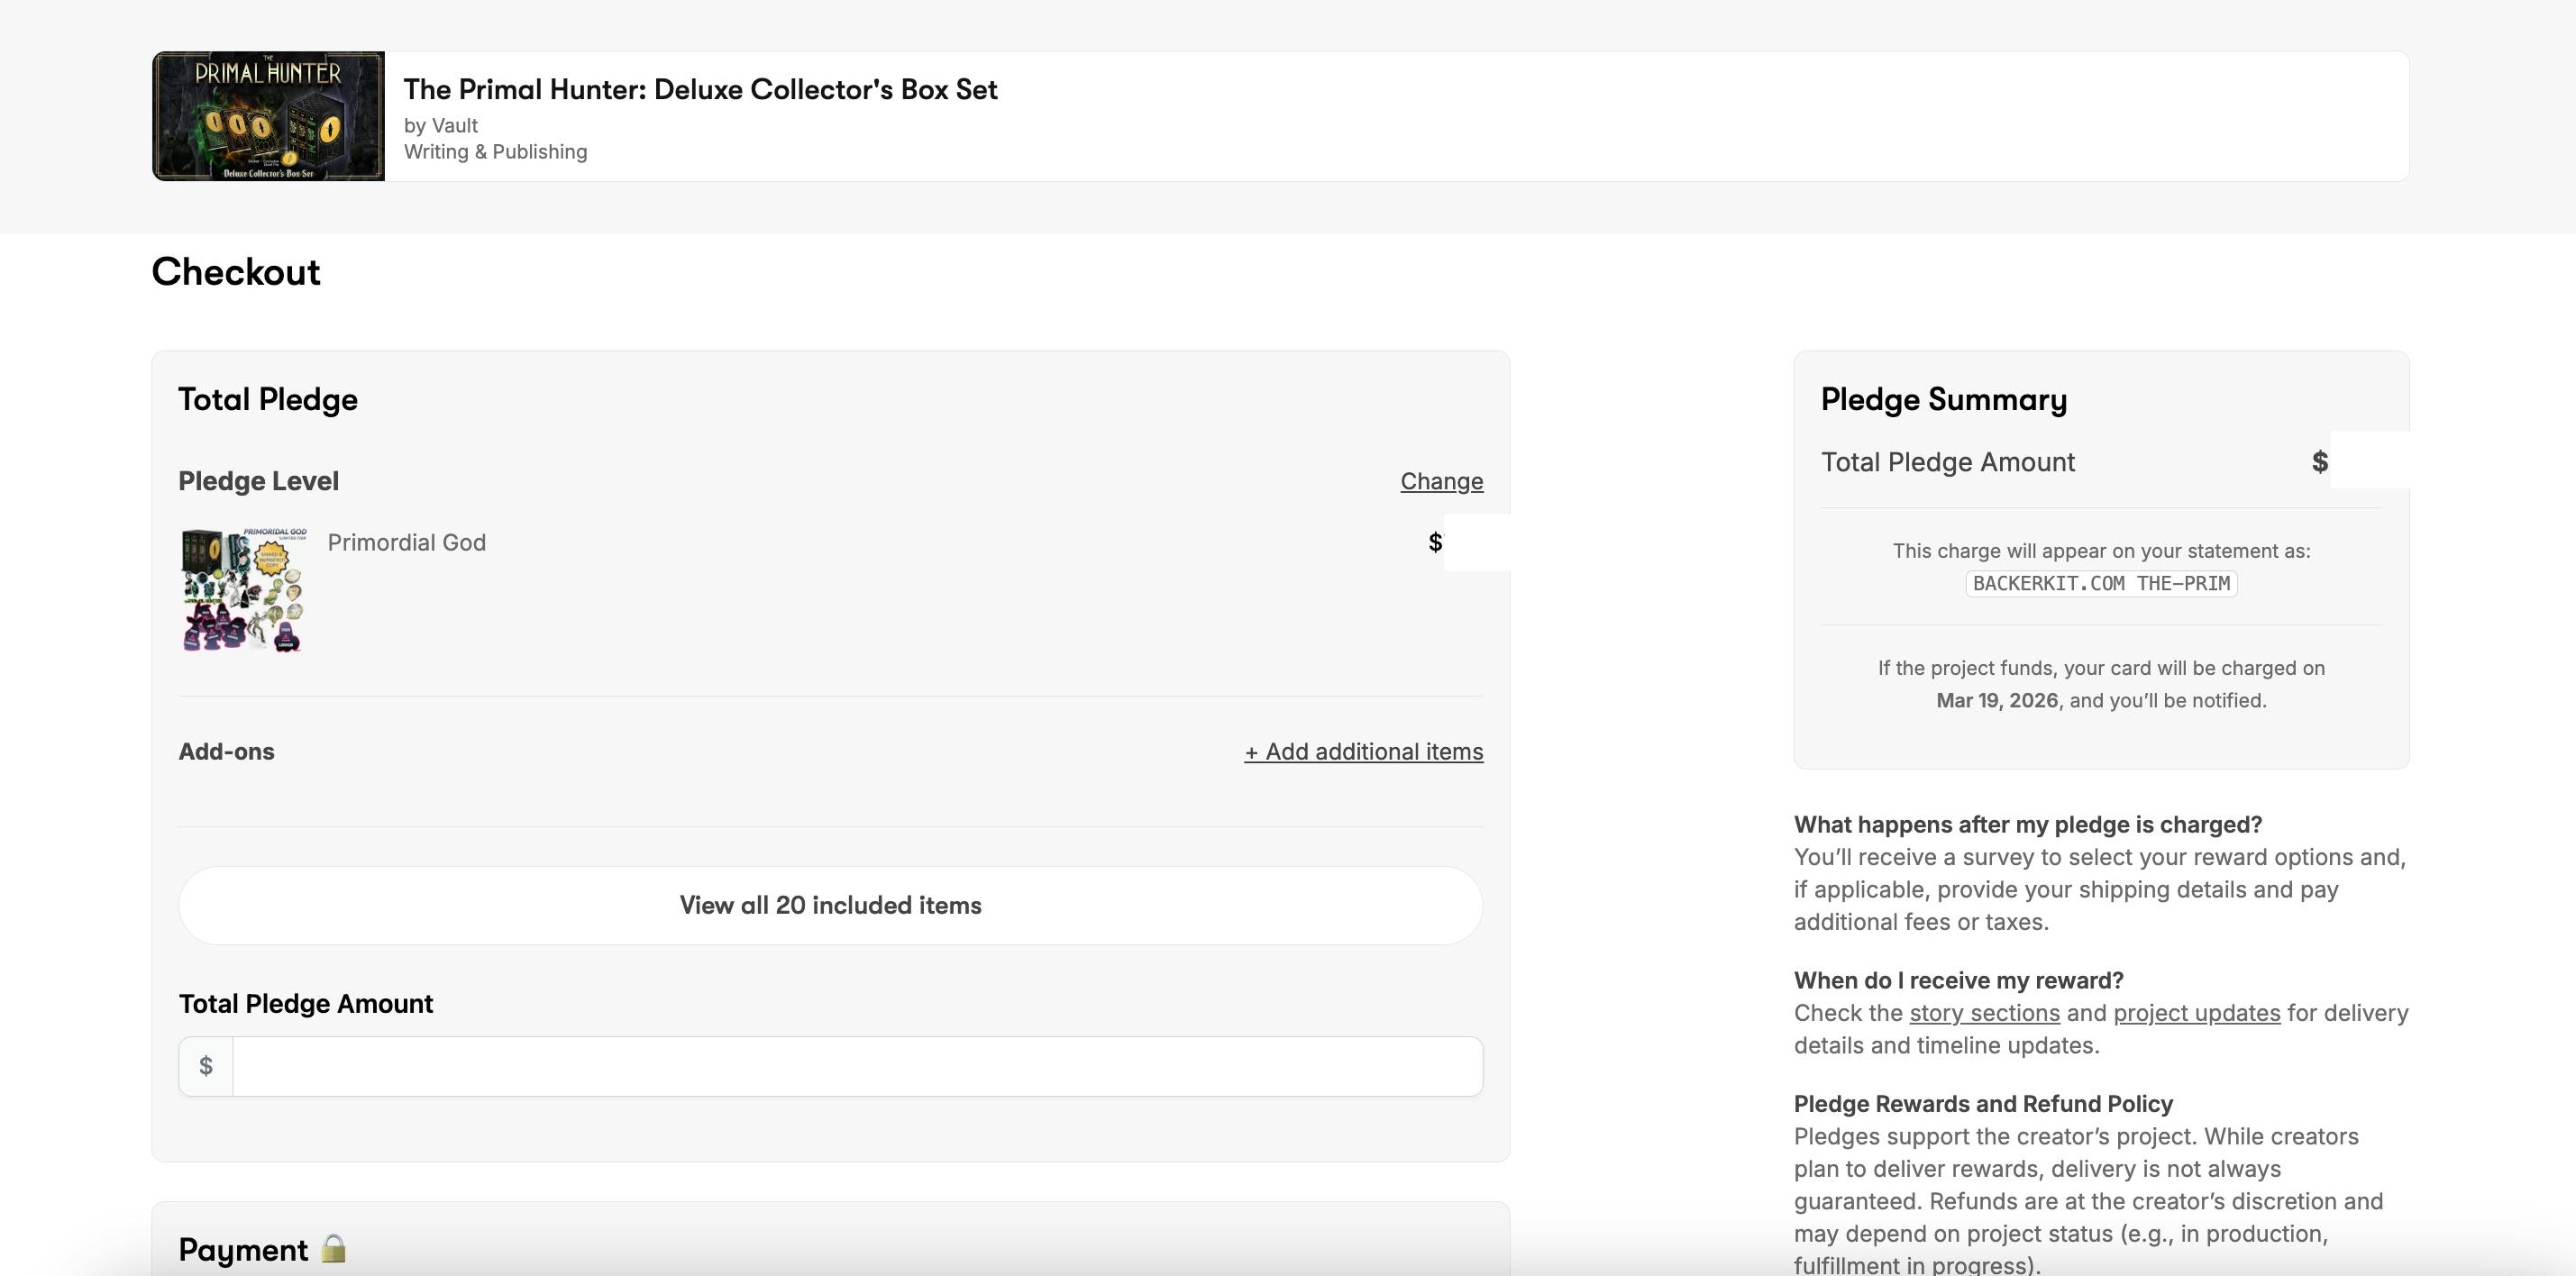Change the selected pledge level
Image resolution: width=2576 pixels, height=1276 pixels.
(1441, 481)
